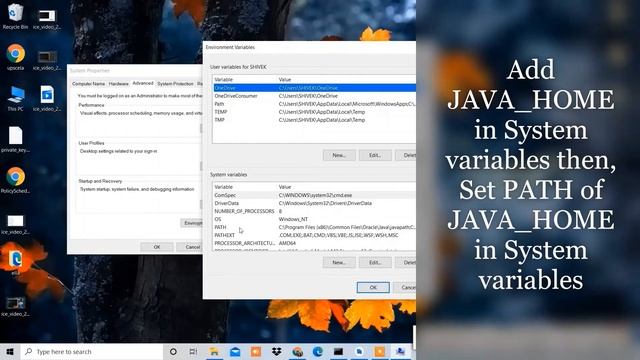Screen dimensions: 640x360
Task: Switch to the black console window on taskbar
Action: click(338, 351)
